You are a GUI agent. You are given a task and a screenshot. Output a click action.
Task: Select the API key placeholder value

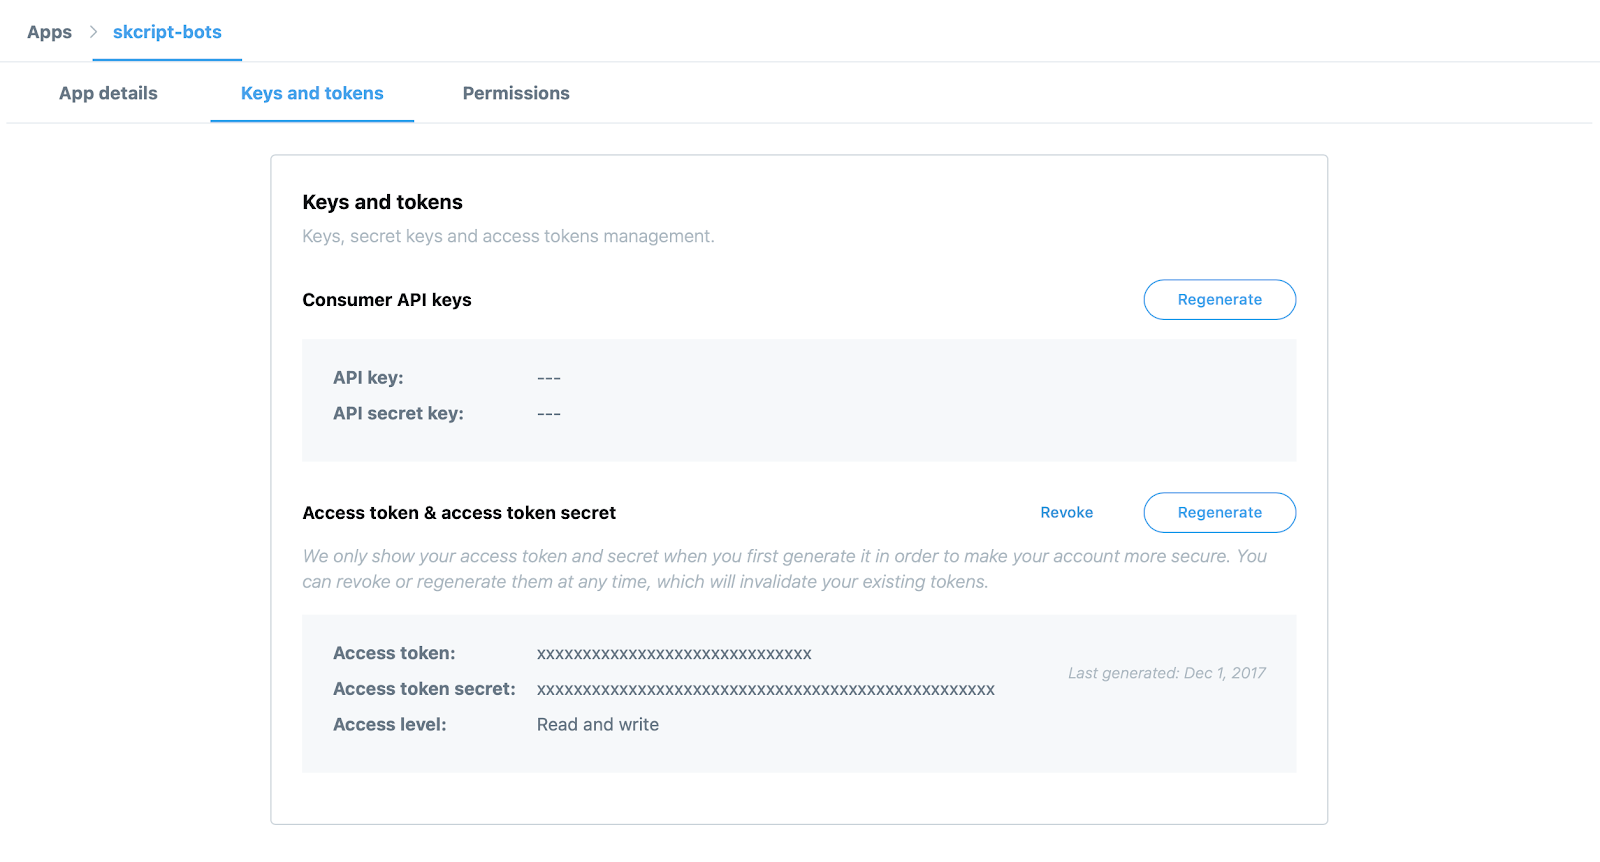tap(548, 377)
